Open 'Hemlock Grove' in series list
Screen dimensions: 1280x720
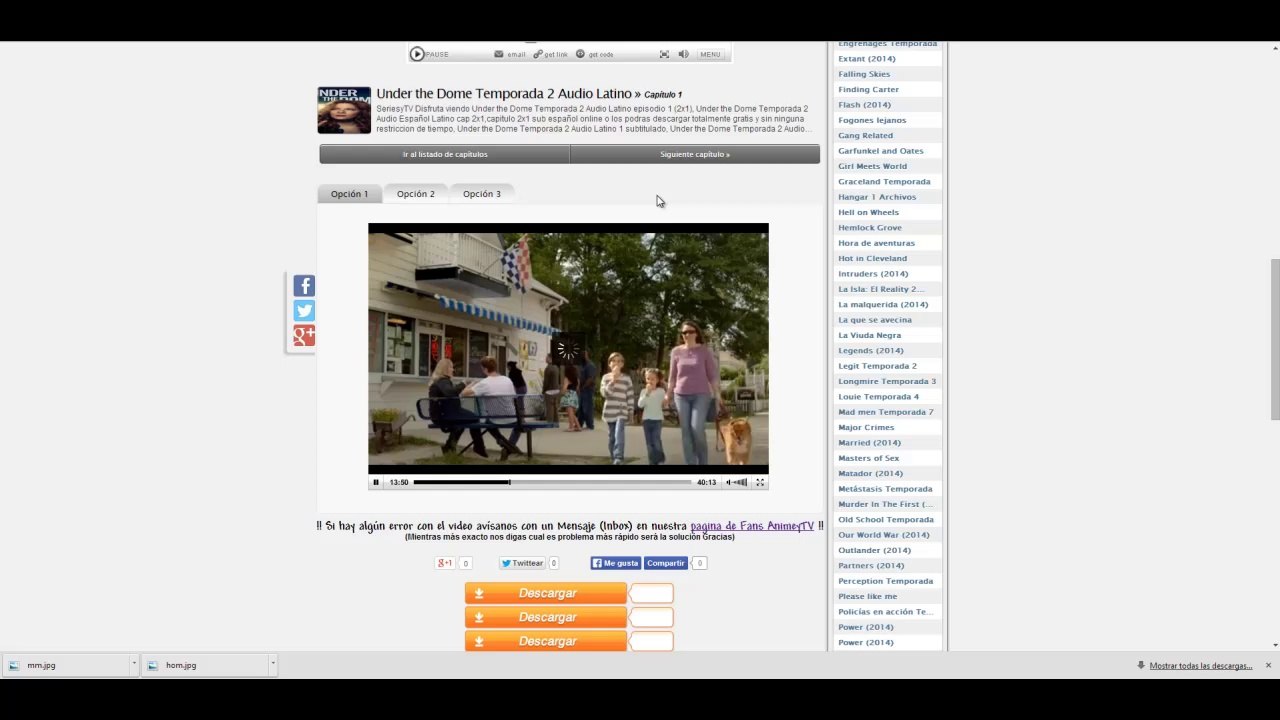(870, 228)
